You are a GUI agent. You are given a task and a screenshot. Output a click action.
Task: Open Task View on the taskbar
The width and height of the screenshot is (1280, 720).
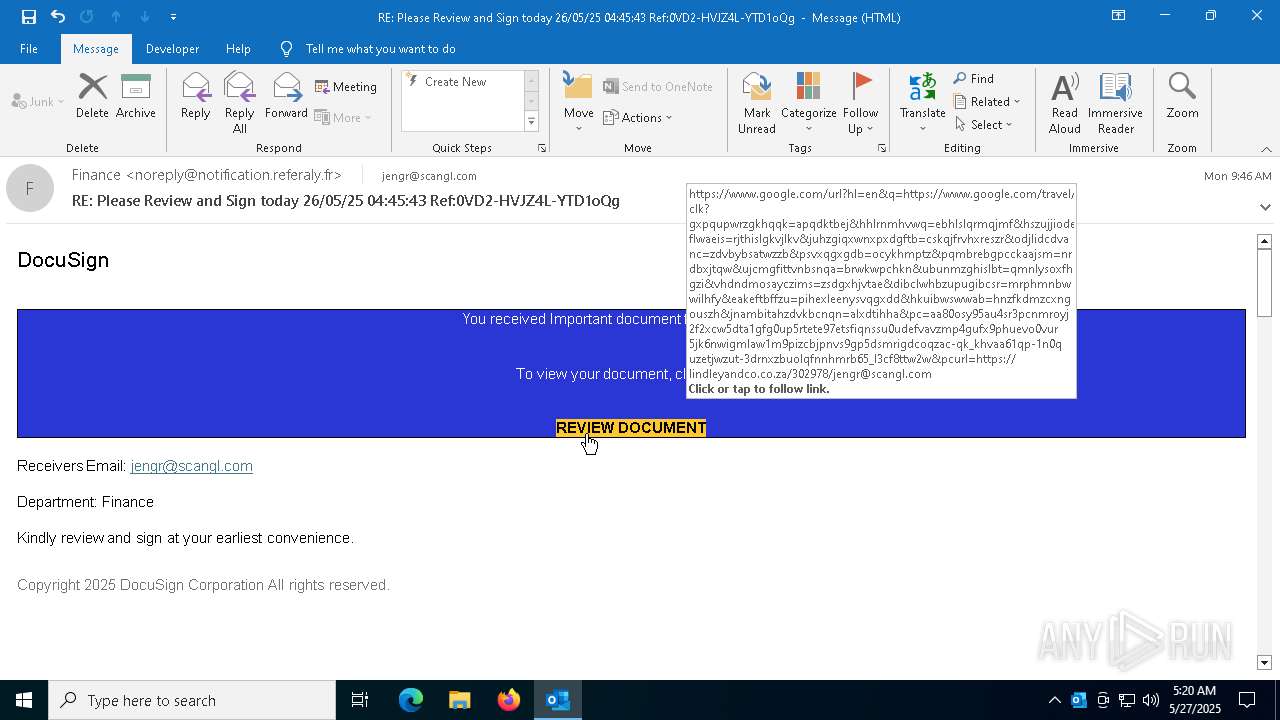[x=360, y=700]
